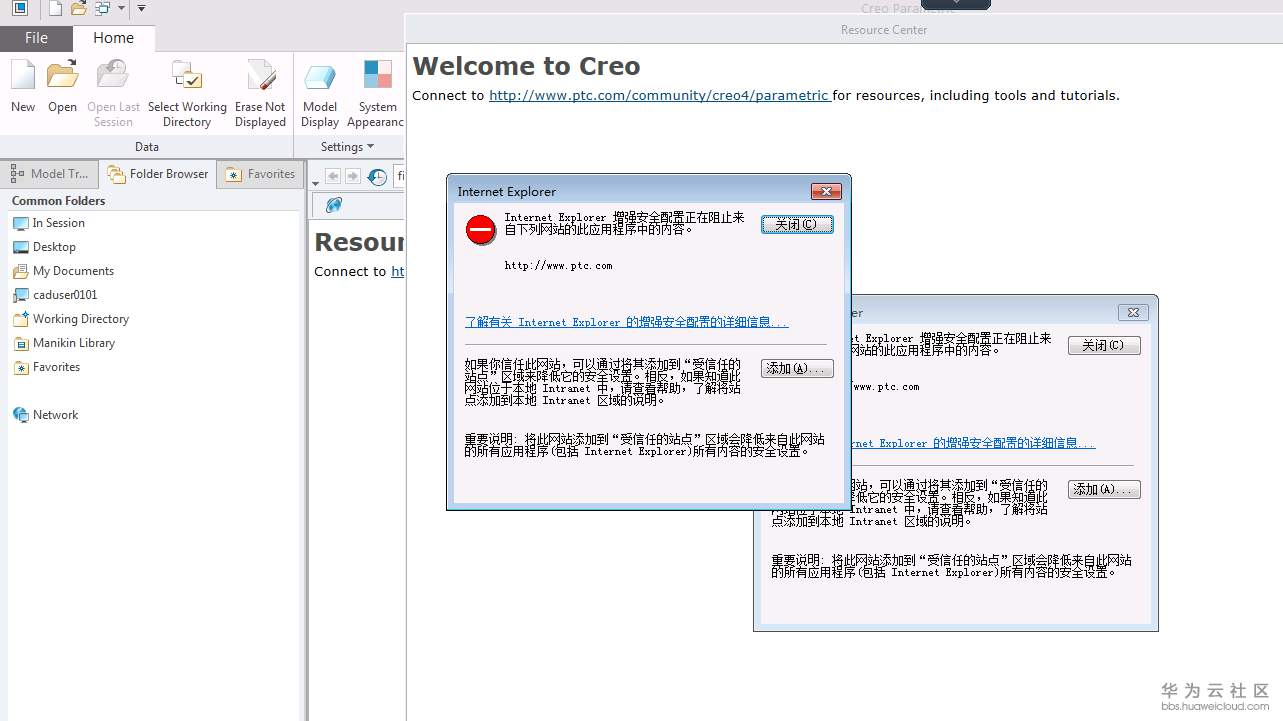The height and width of the screenshot is (721, 1283).
Task: Open enhanced security info link in rear dialog
Action: [x=973, y=443]
